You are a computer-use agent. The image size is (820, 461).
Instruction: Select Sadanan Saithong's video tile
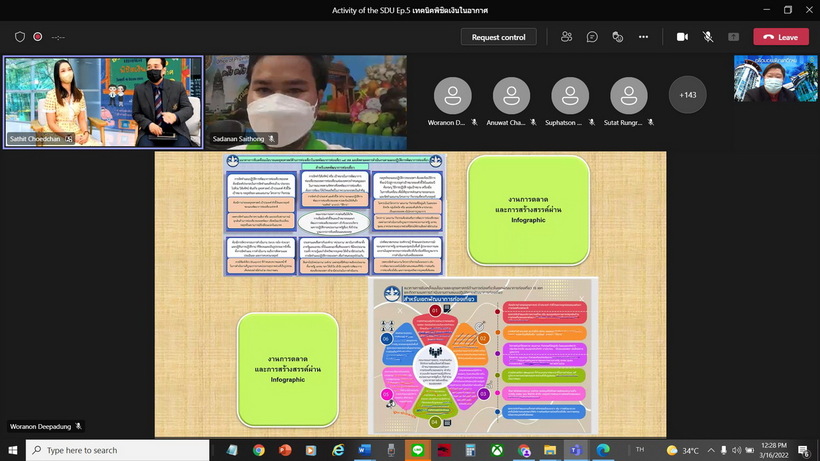tap(306, 102)
